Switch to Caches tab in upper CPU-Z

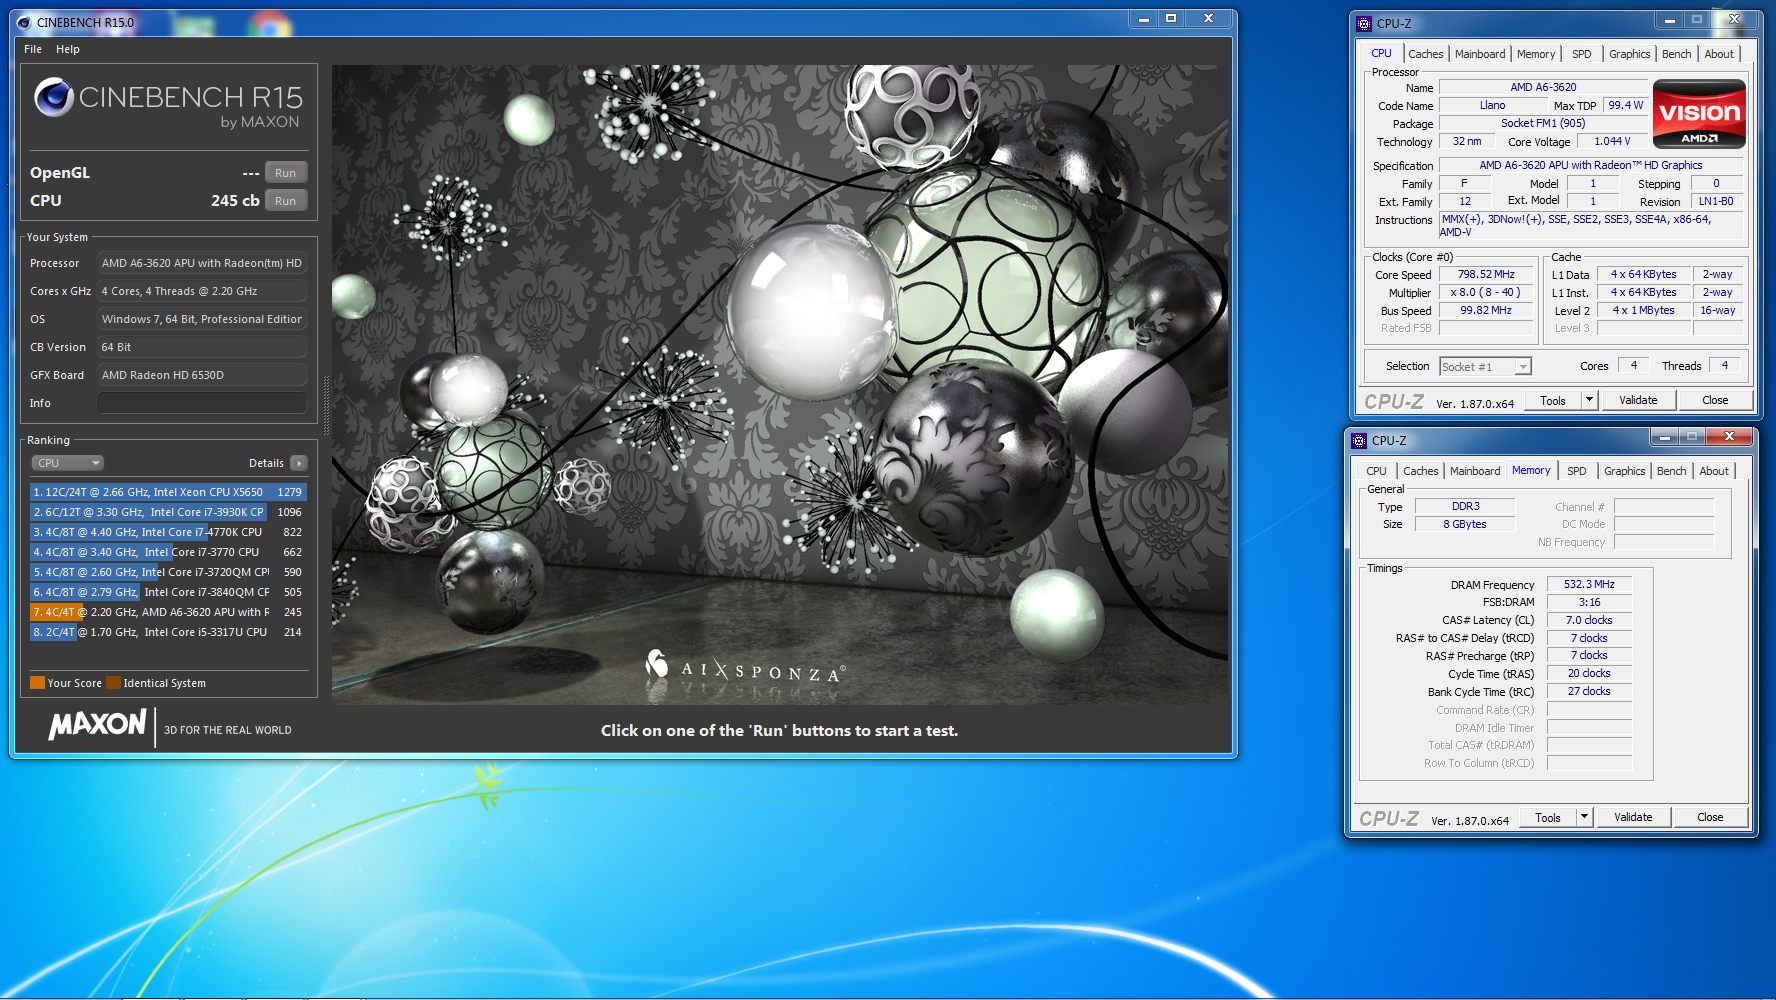(x=1426, y=54)
